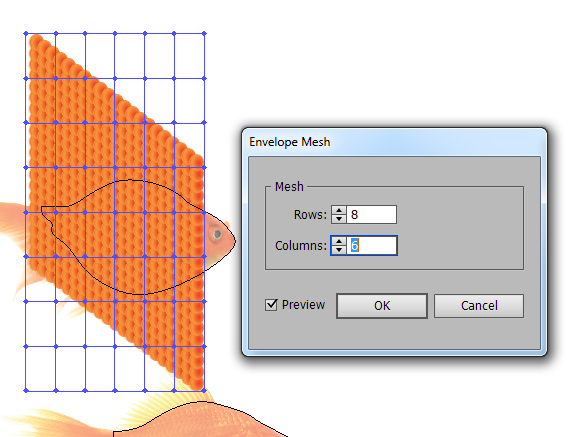Click the Rows label

(310, 215)
